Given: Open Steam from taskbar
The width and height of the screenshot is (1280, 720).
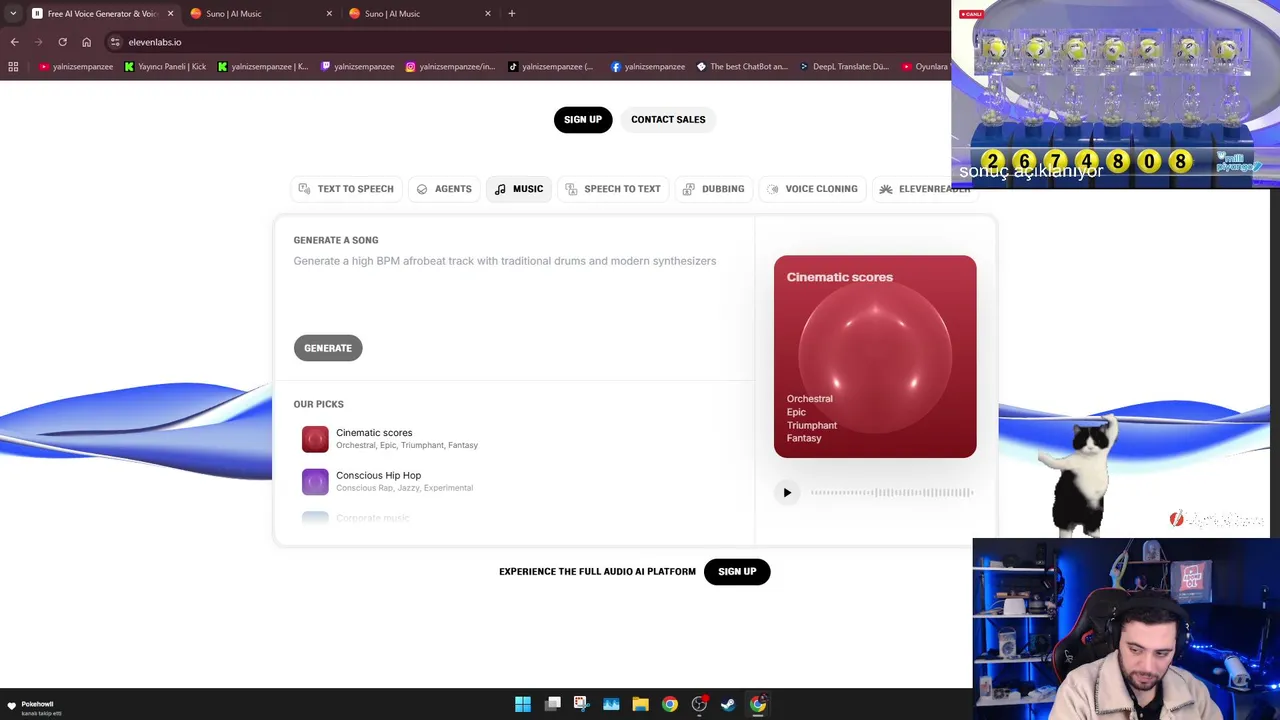Looking at the screenshot, I should coord(728,704).
